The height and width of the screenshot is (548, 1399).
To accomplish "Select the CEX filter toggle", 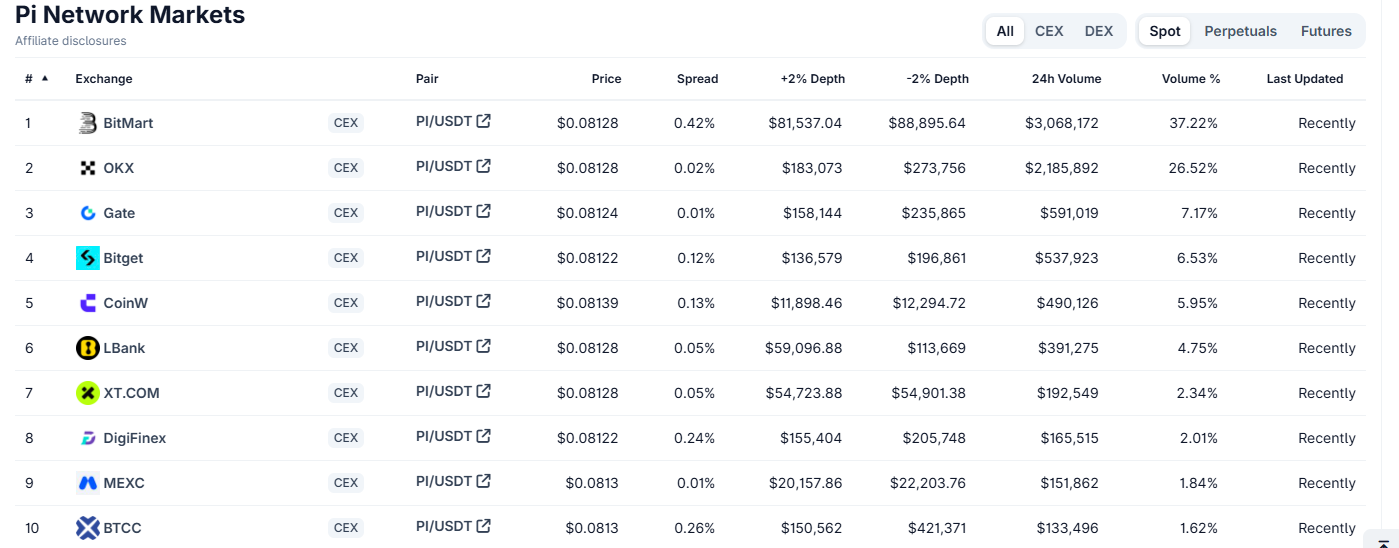I will point(1049,31).
